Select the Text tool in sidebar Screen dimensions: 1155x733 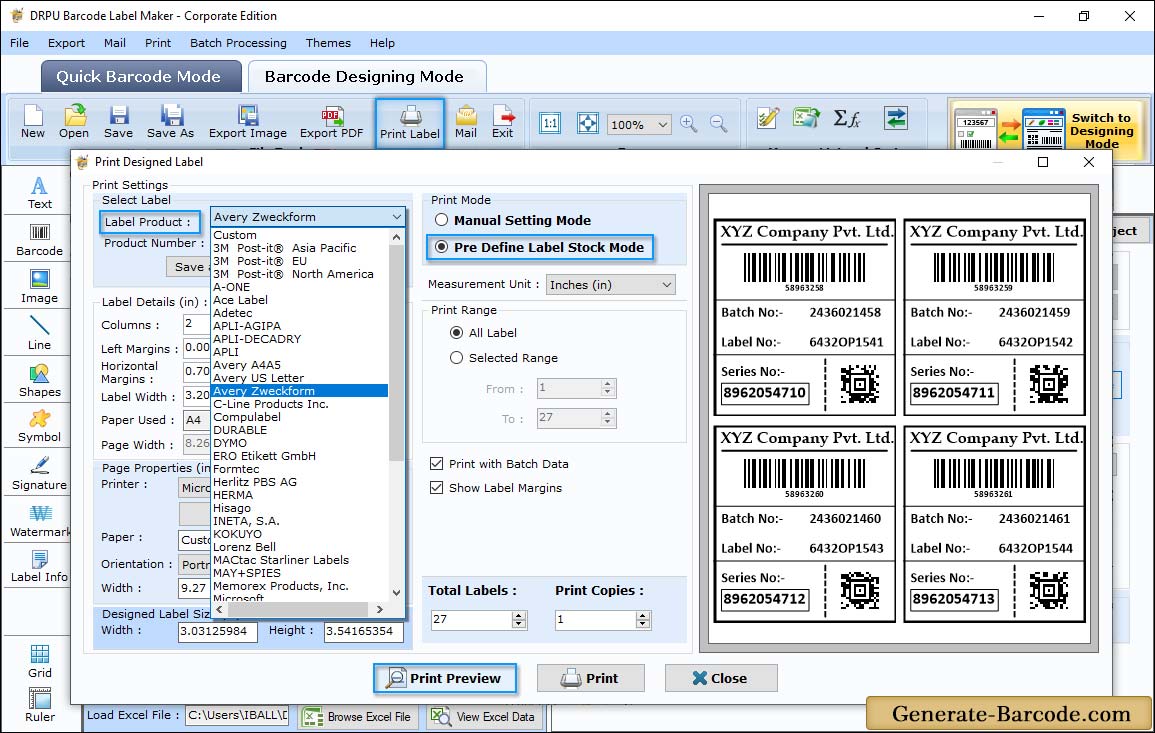point(39,194)
